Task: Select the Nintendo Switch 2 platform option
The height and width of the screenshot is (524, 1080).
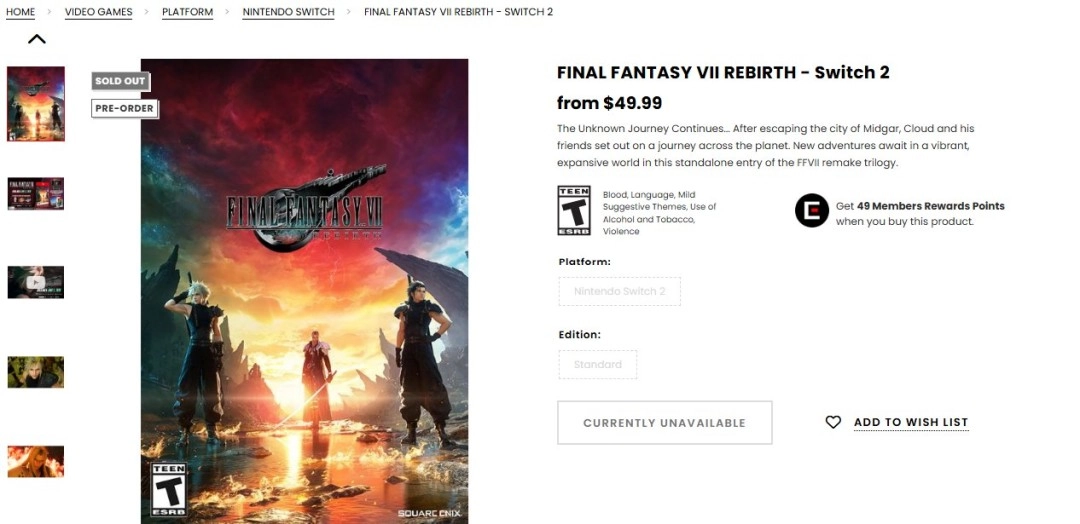Action: (x=619, y=292)
